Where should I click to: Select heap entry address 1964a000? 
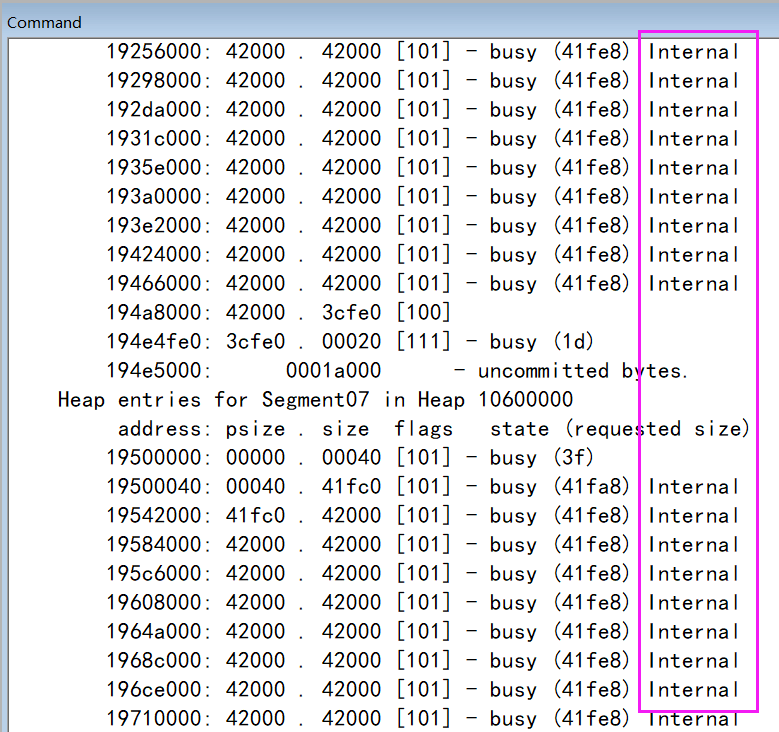pyautogui.click(x=158, y=631)
